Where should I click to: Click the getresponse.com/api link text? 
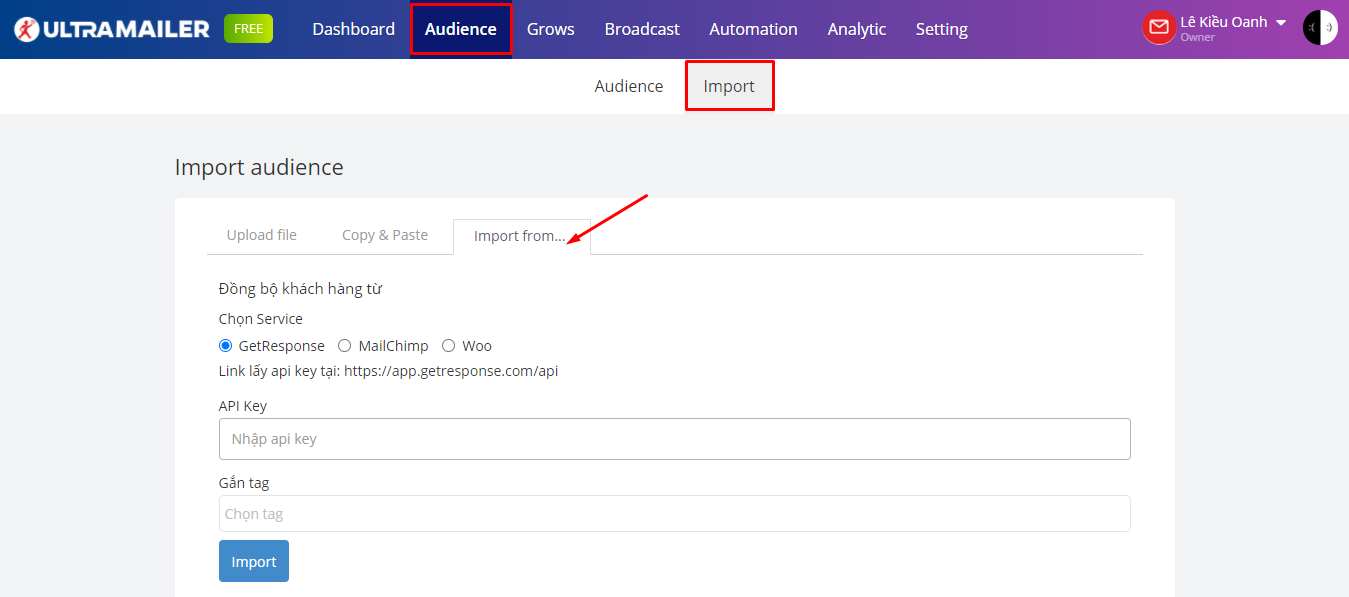click(x=451, y=371)
